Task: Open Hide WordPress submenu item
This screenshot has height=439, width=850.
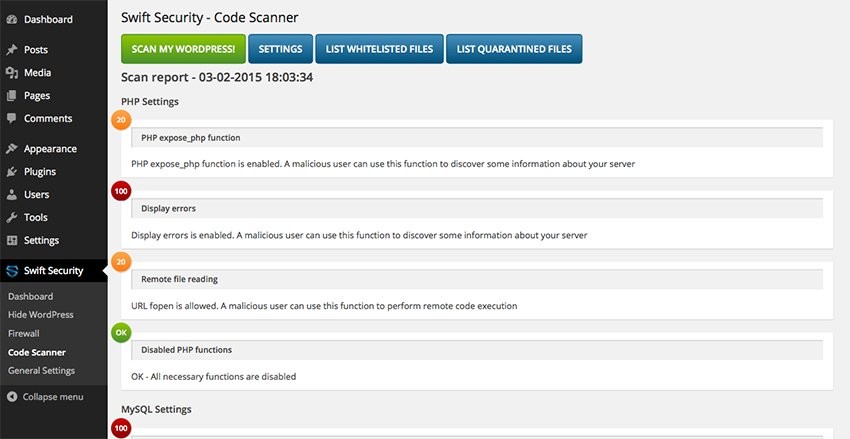Action: point(40,315)
